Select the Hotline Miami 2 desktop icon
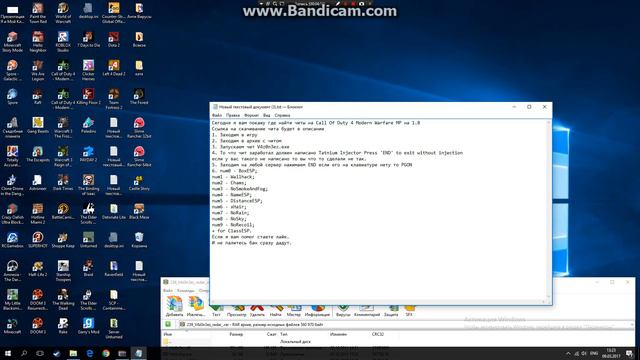 (x=38, y=213)
